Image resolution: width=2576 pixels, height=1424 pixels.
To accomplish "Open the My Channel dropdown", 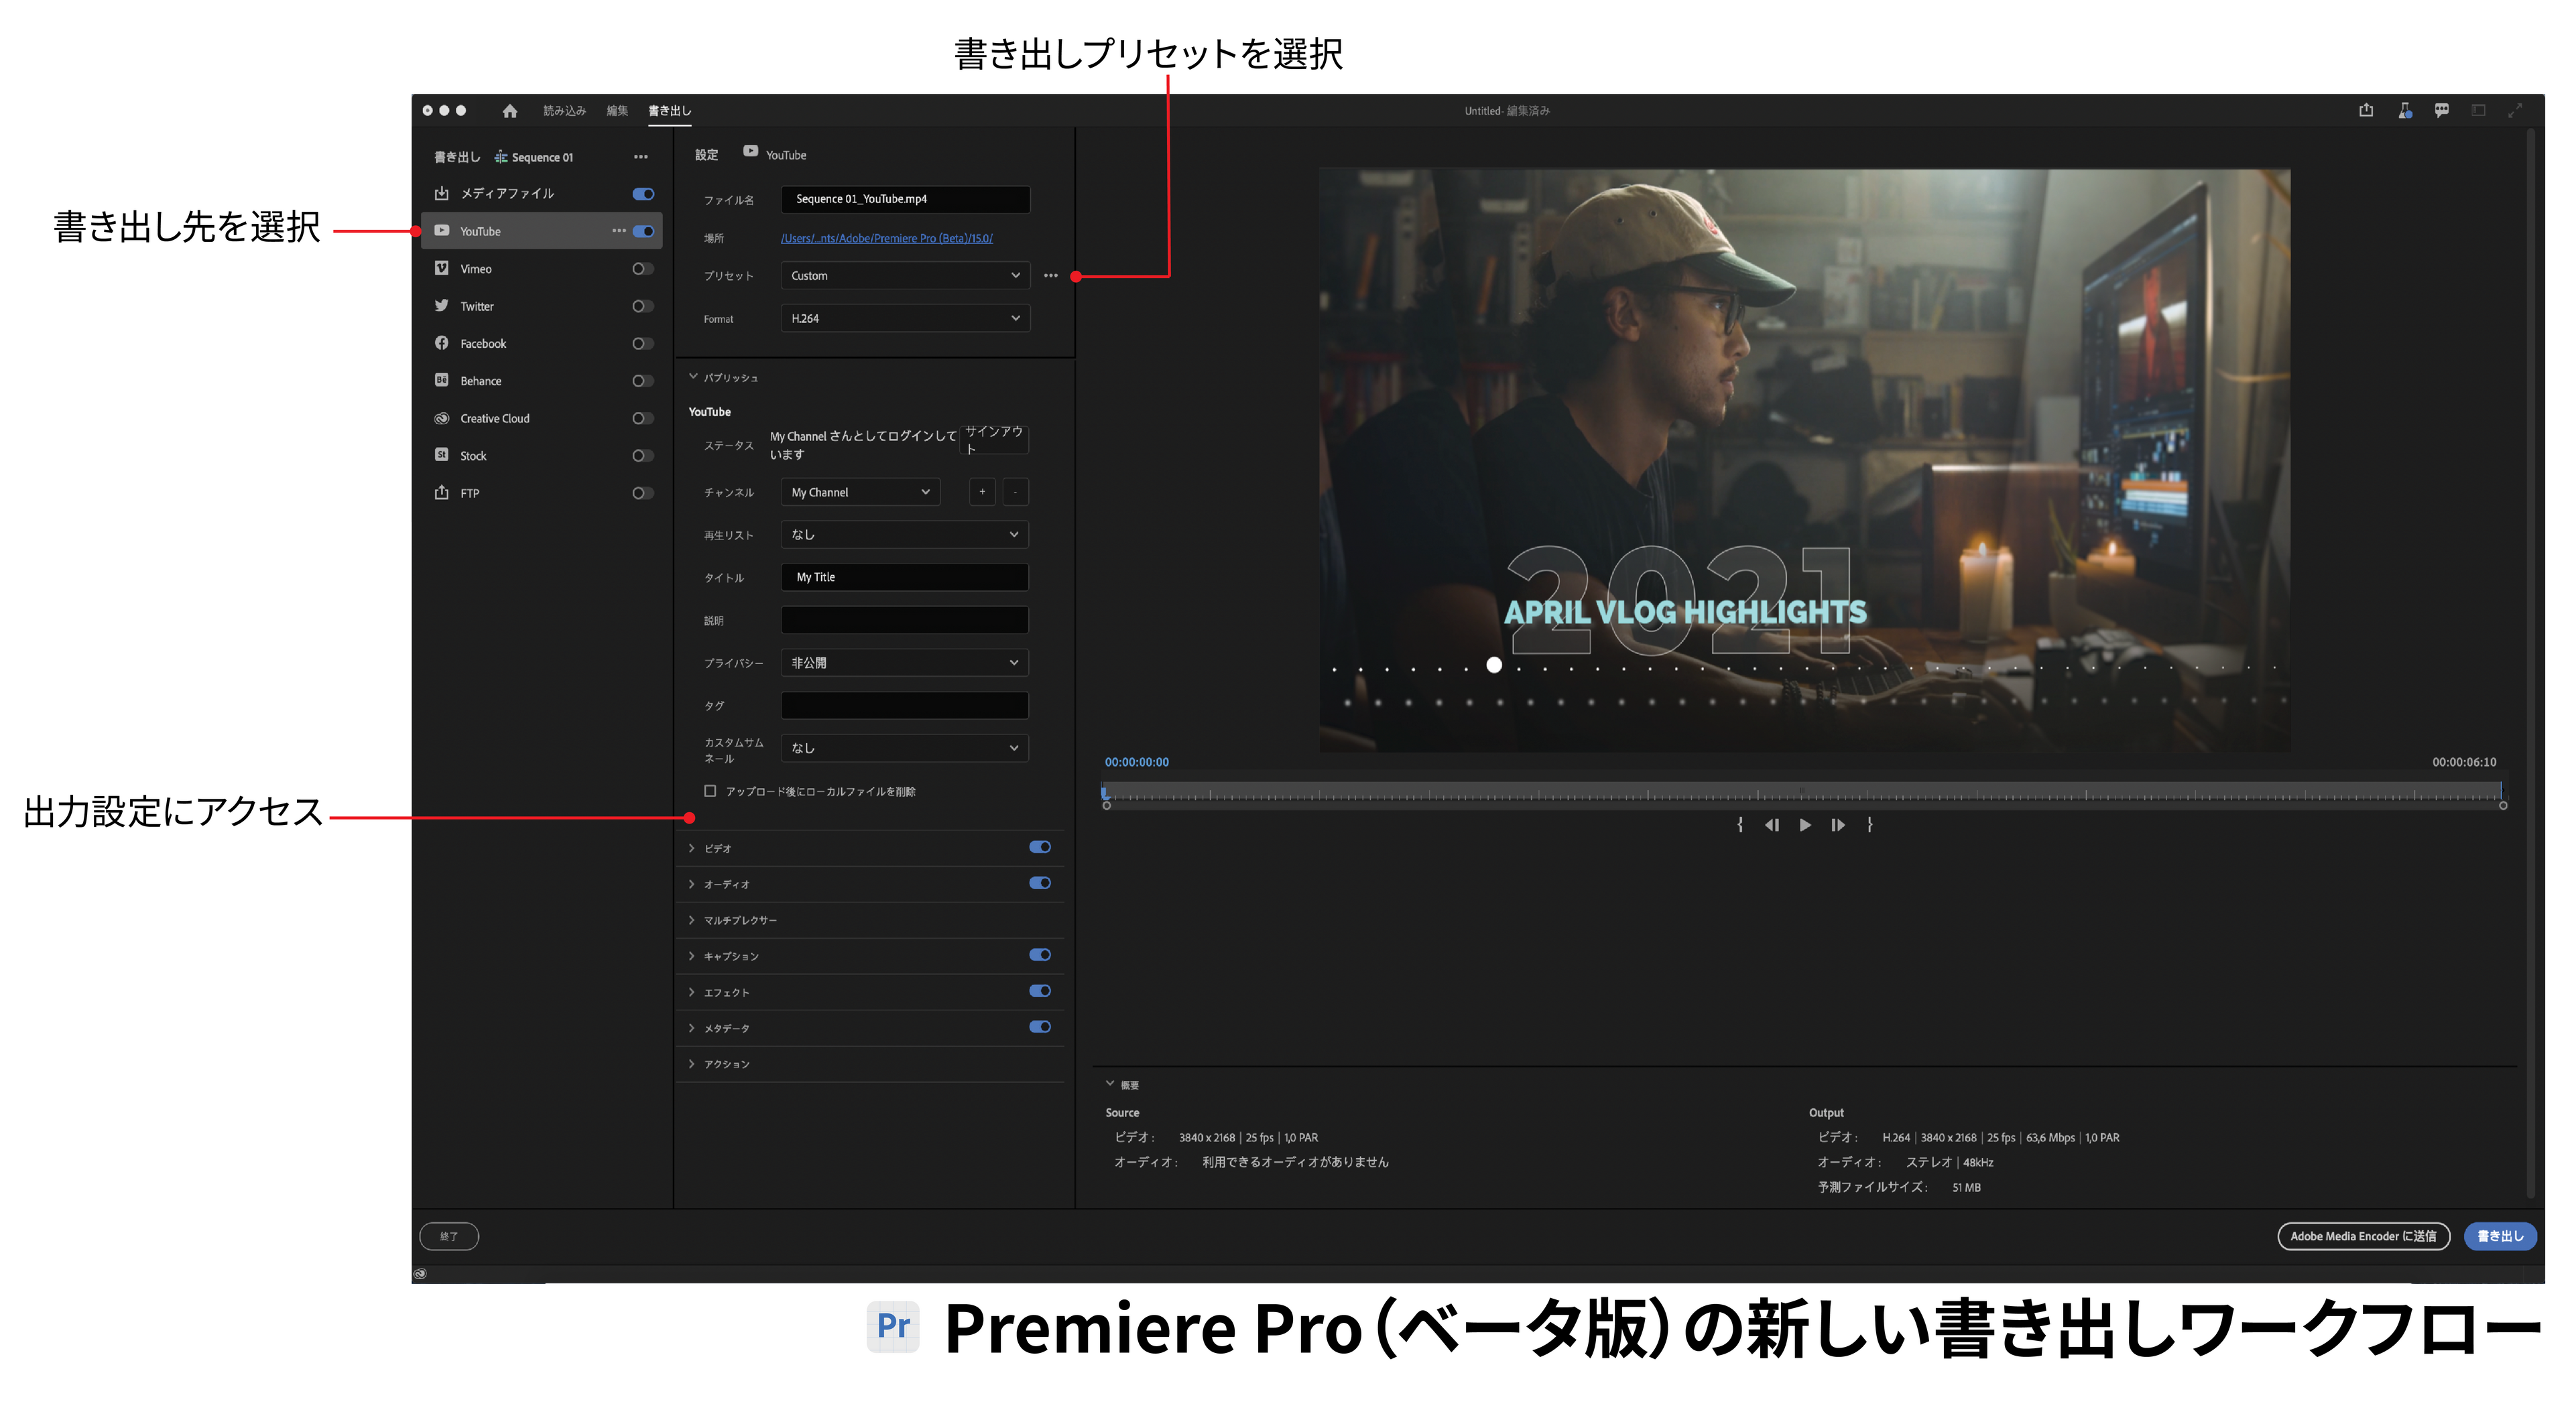I will [860, 492].
